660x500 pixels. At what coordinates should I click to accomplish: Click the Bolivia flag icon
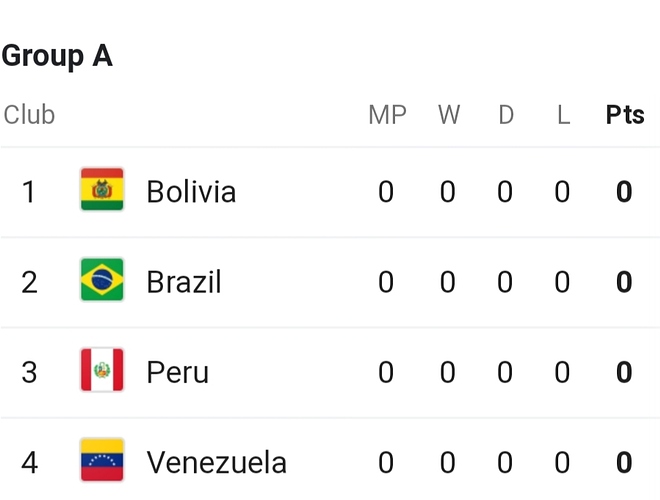pyautogui.click(x=102, y=189)
